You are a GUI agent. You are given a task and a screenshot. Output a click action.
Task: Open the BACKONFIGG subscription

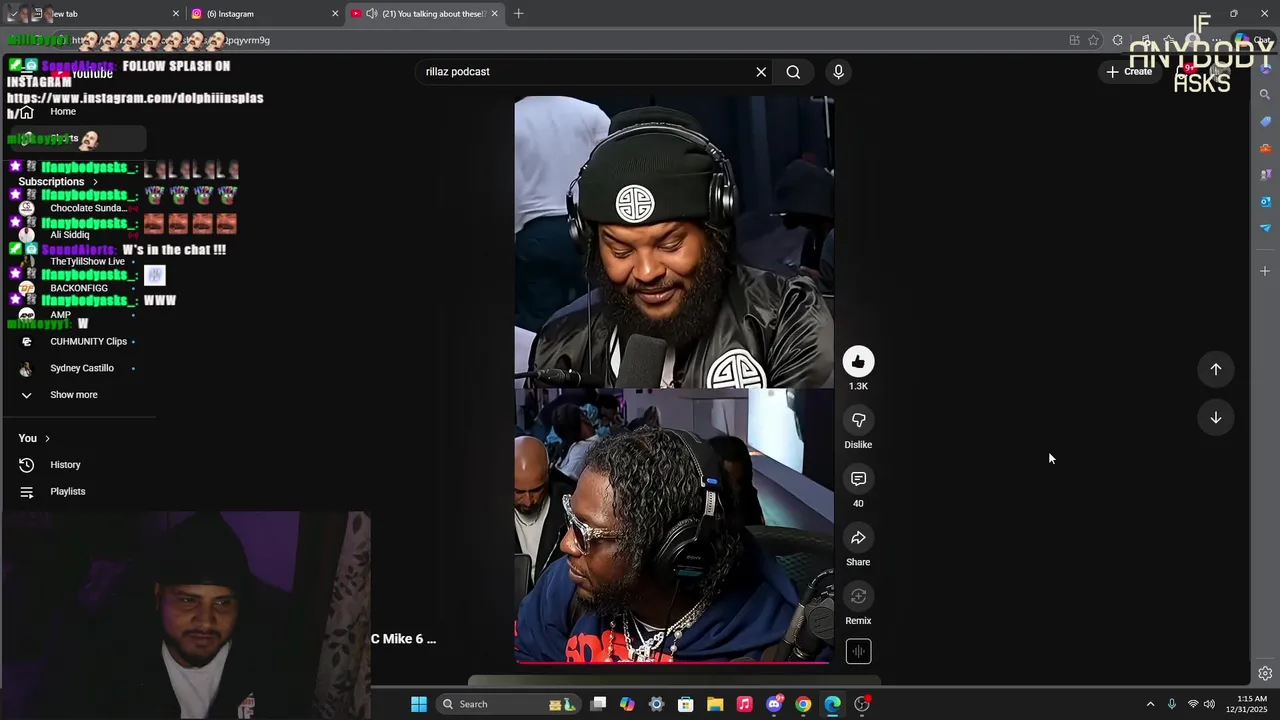[77, 288]
